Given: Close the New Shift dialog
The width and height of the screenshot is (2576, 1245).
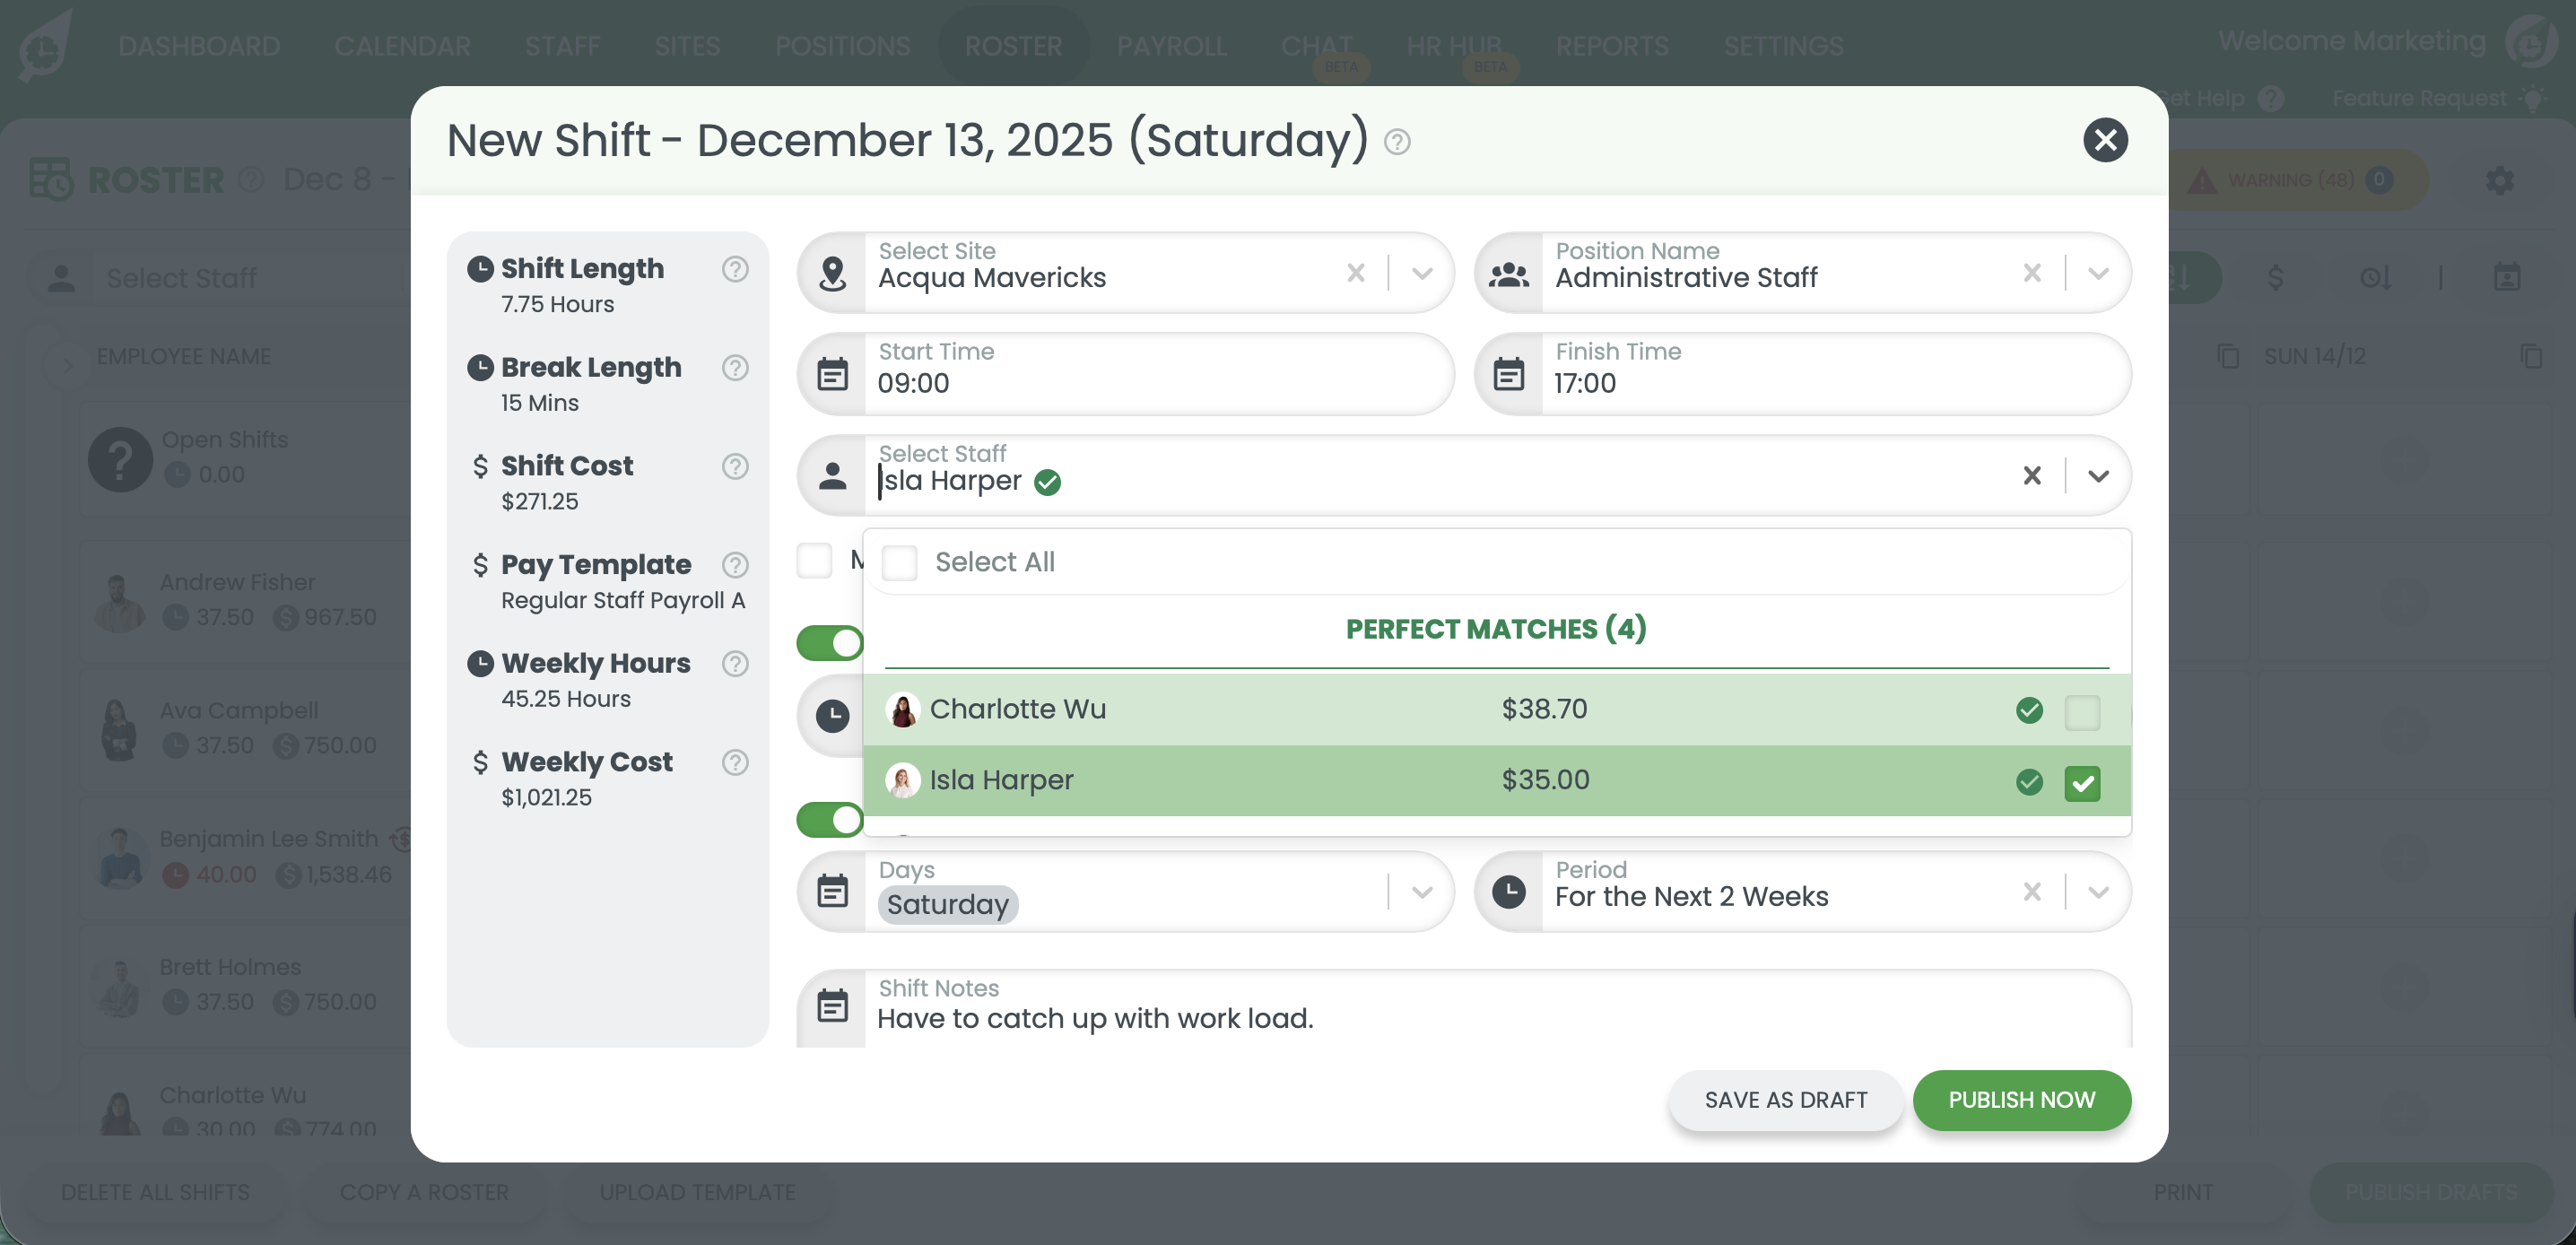Looking at the screenshot, I should tap(2104, 140).
